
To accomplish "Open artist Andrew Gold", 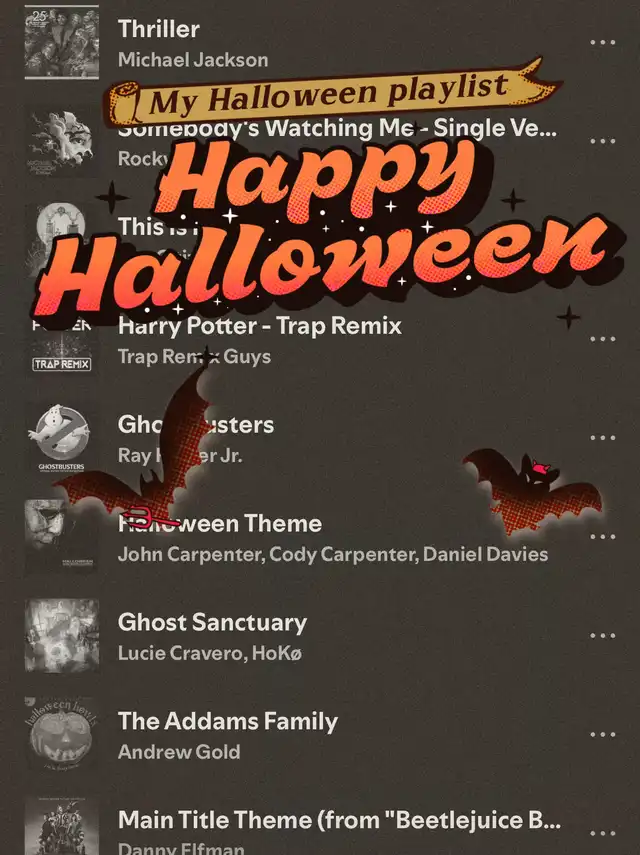I will tap(179, 752).
